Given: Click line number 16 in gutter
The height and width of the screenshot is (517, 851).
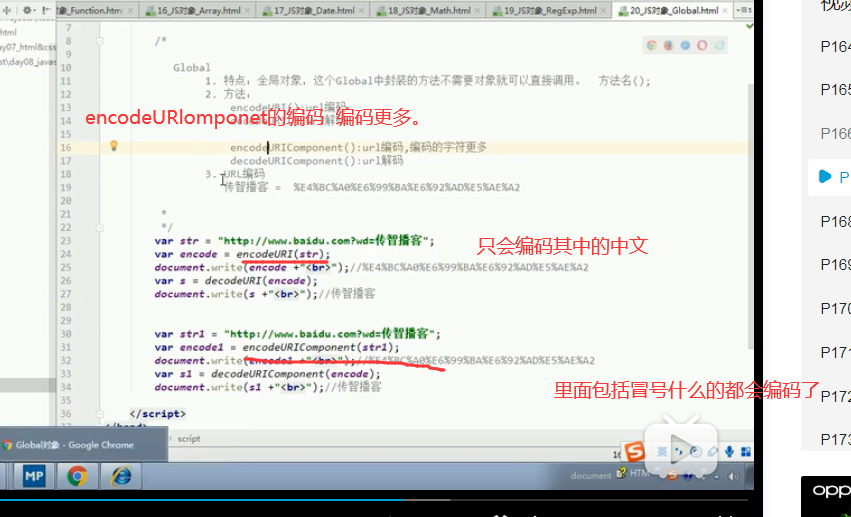Looking at the screenshot, I should click(x=66, y=148).
